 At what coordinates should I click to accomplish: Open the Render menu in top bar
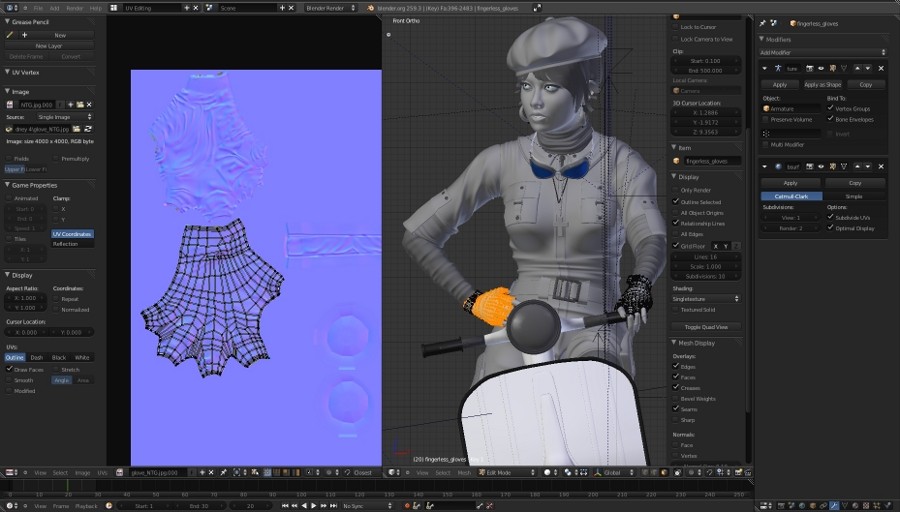pos(75,8)
